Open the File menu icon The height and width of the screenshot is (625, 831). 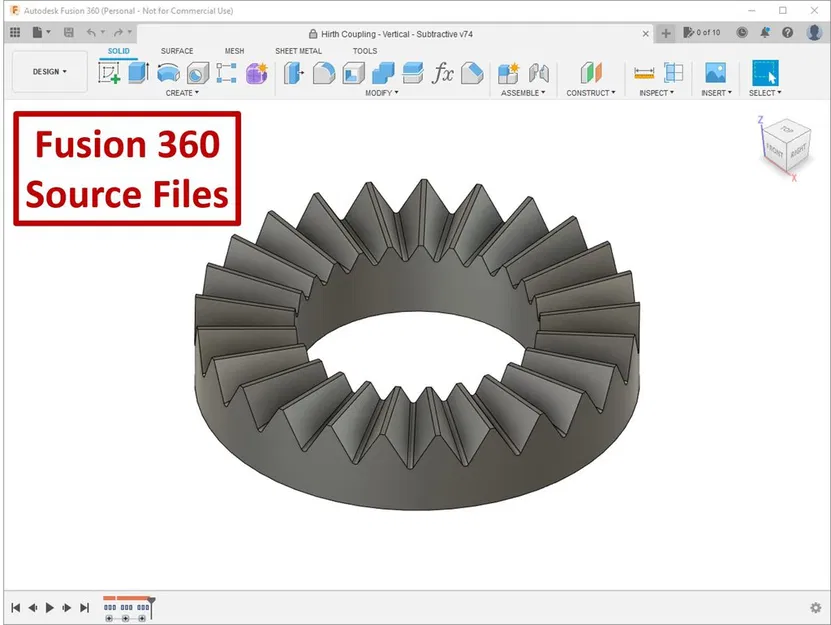37,32
